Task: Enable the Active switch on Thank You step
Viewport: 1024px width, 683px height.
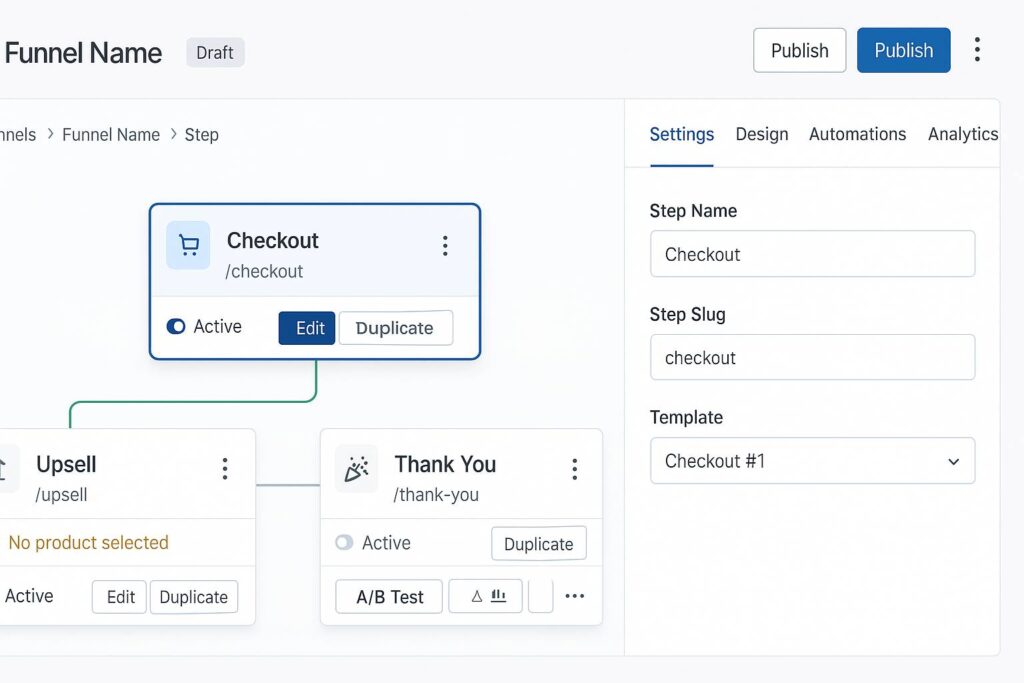Action: tap(344, 543)
